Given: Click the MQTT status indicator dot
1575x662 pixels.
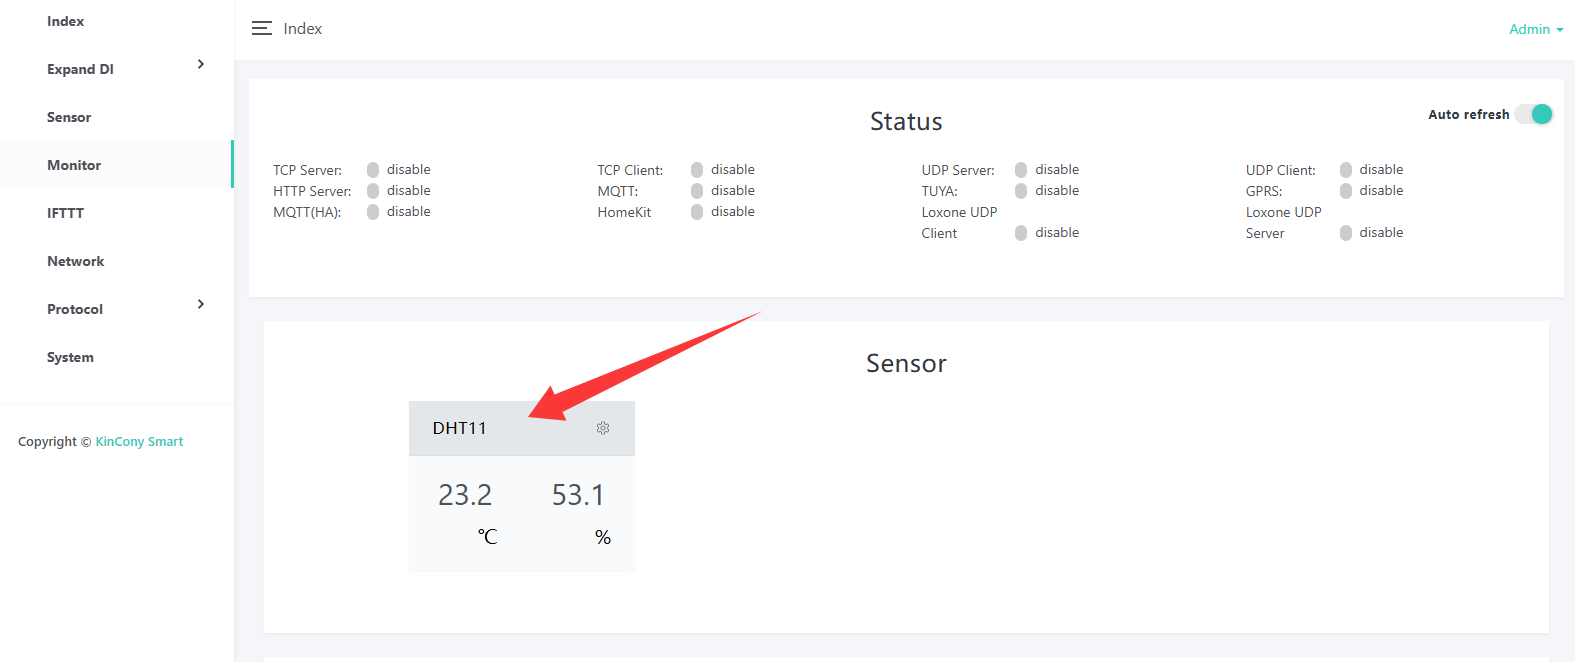Looking at the screenshot, I should click(x=697, y=191).
